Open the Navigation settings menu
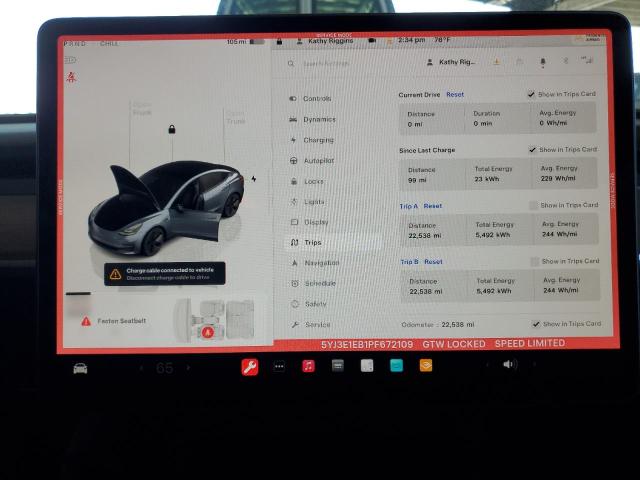 320,262
